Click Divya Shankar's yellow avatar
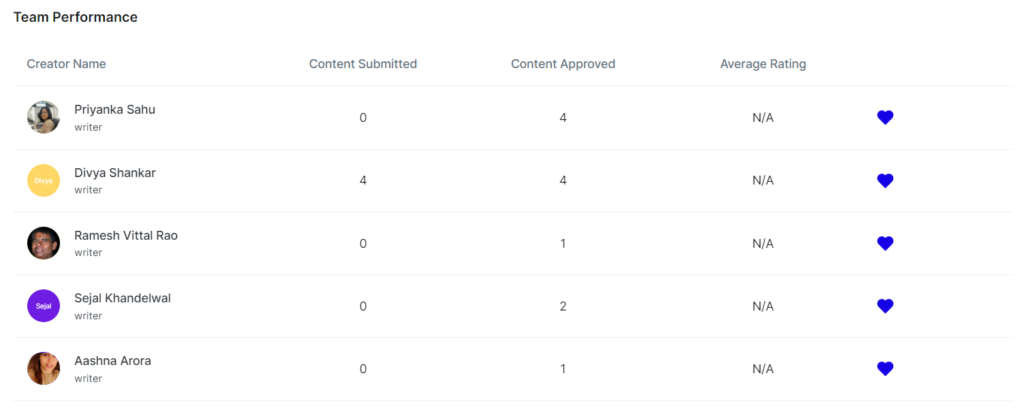 click(x=44, y=181)
